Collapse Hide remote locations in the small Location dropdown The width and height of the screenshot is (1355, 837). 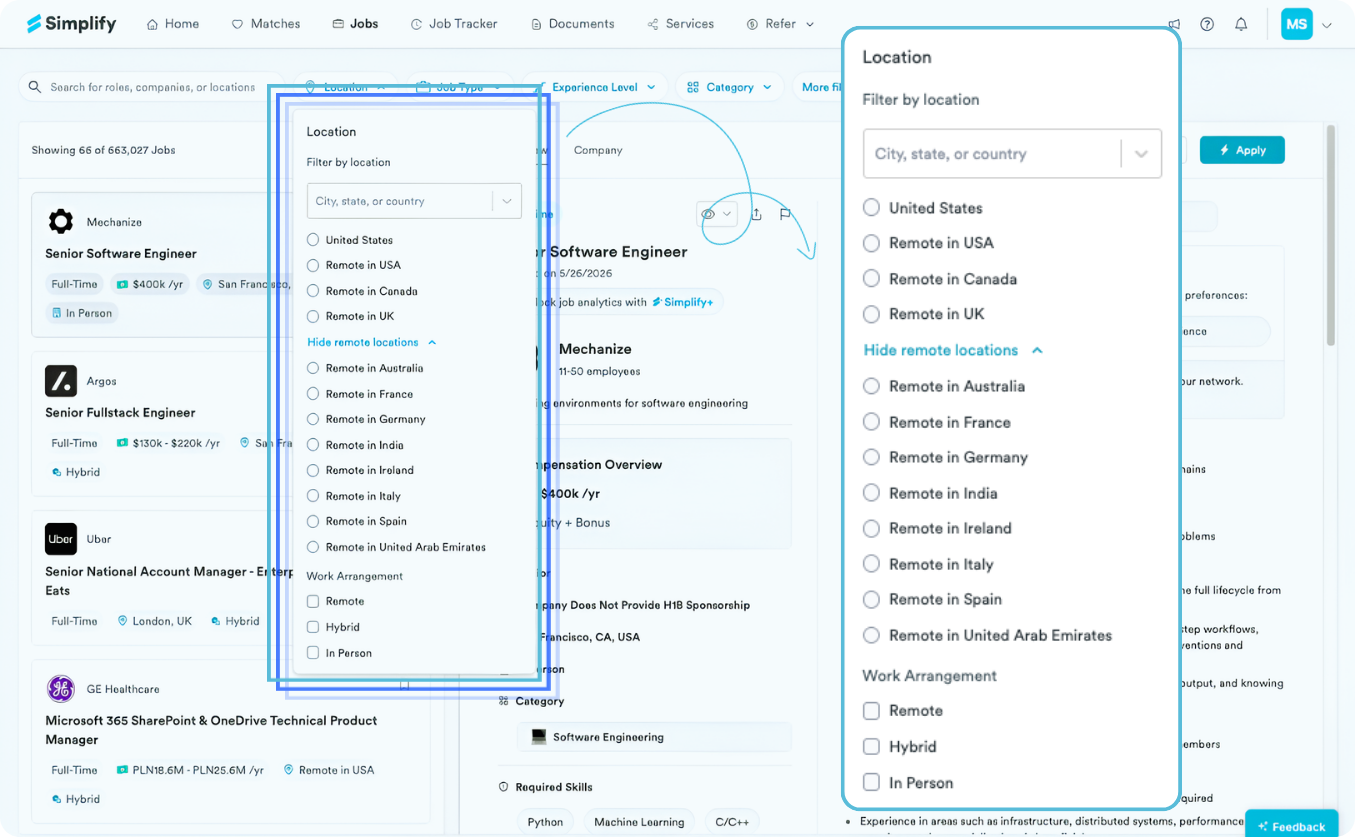pos(372,342)
